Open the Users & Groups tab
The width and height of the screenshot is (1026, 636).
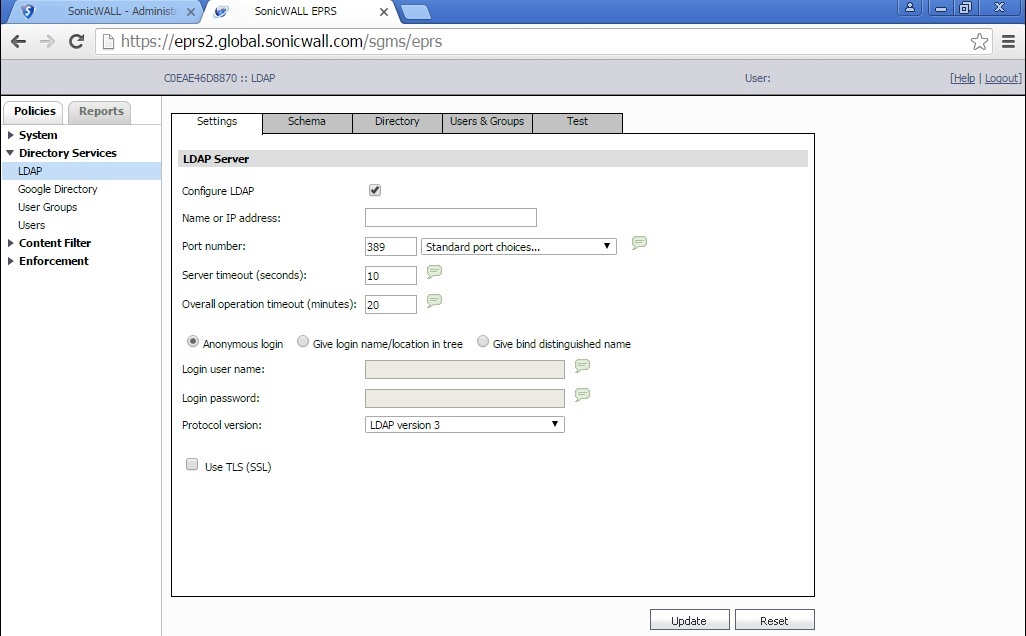tap(487, 122)
